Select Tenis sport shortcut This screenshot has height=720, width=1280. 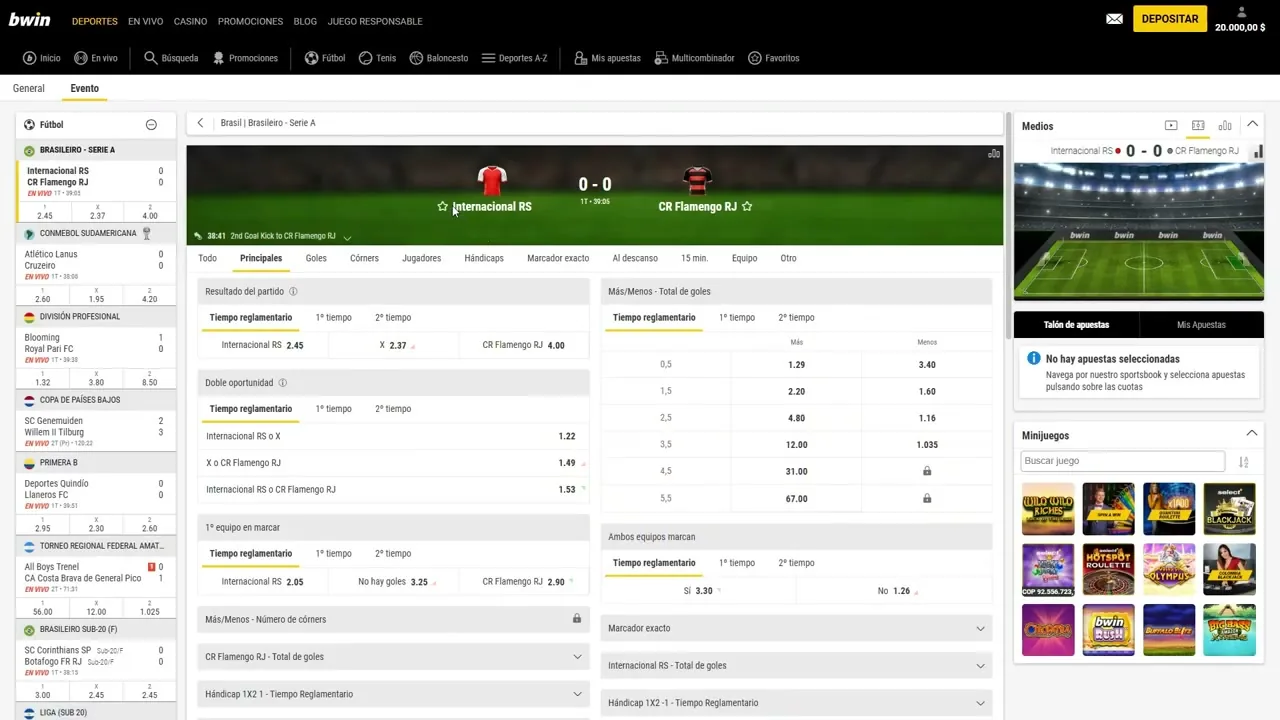(378, 58)
